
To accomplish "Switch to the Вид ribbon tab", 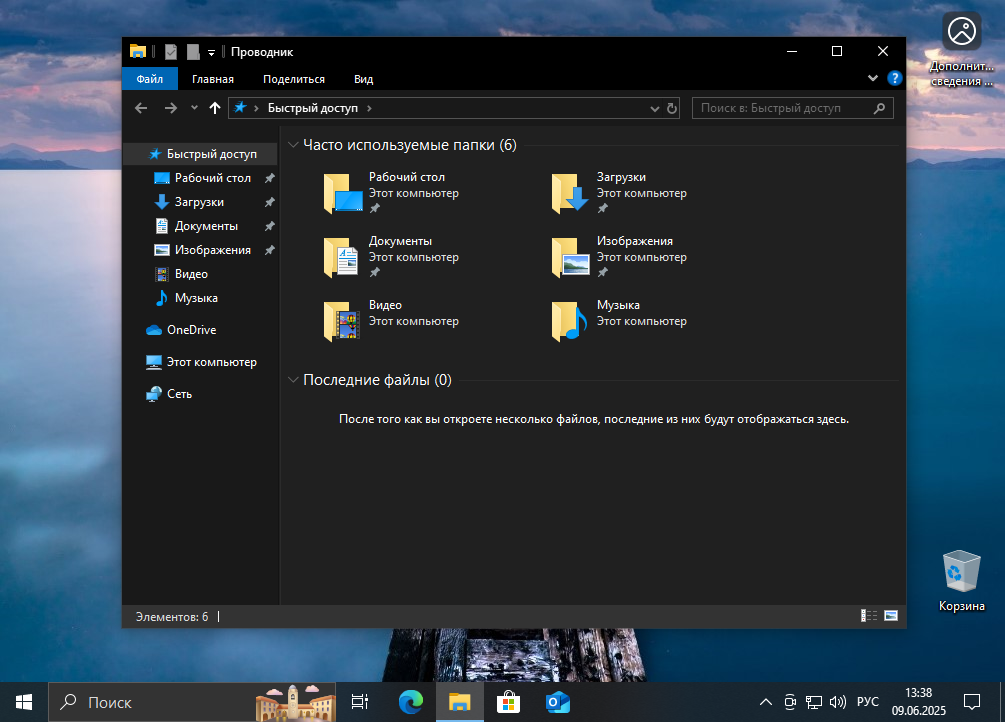I will coord(362,78).
